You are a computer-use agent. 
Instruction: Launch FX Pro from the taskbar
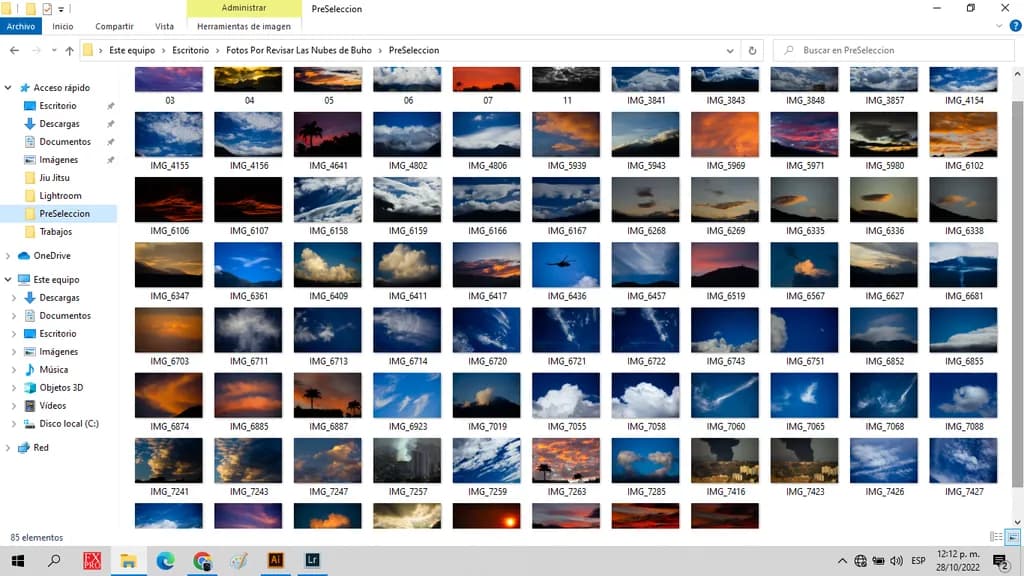92,560
